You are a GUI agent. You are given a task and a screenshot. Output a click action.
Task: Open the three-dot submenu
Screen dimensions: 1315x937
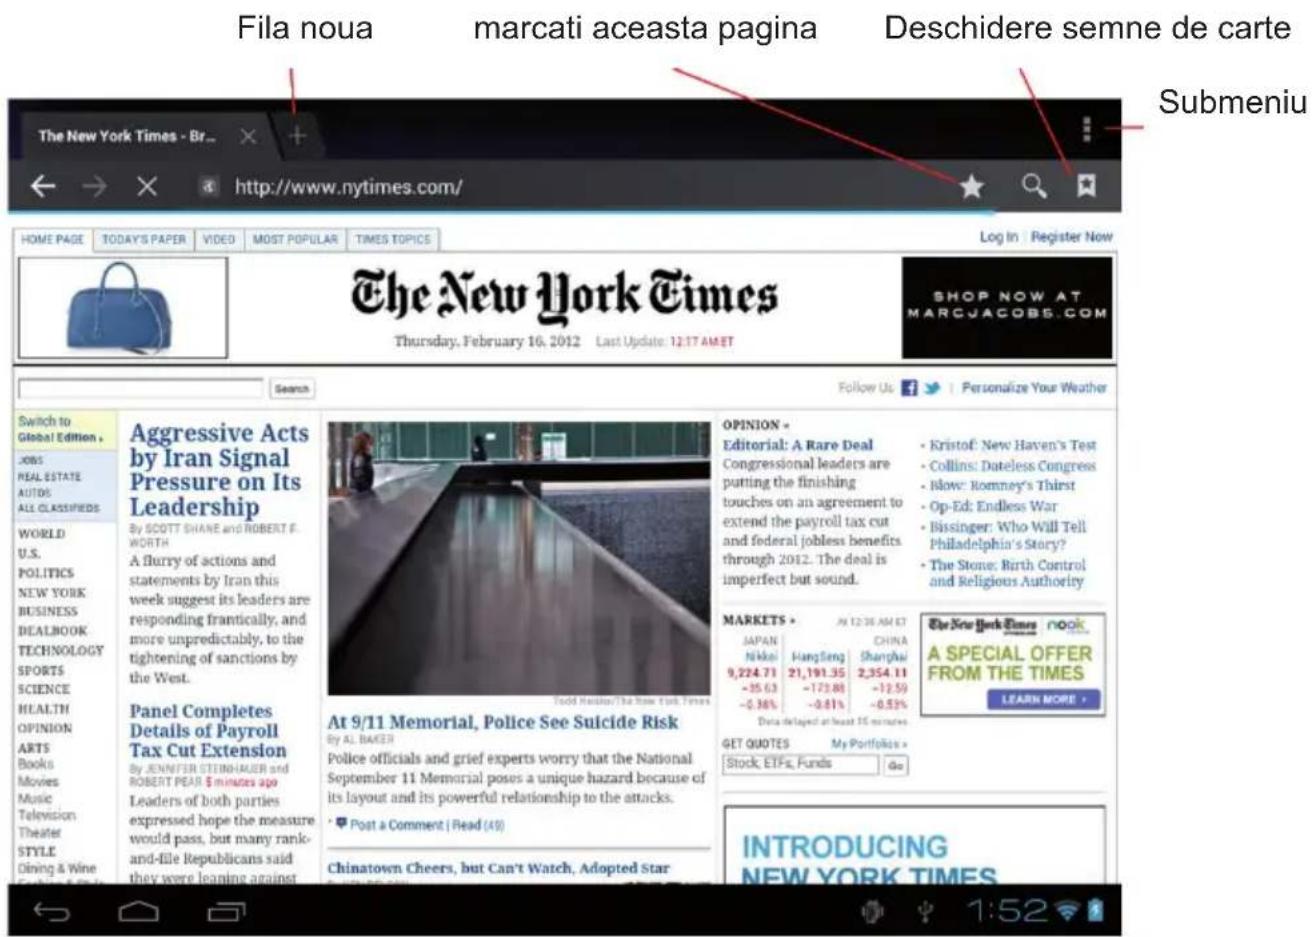tap(1087, 129)
